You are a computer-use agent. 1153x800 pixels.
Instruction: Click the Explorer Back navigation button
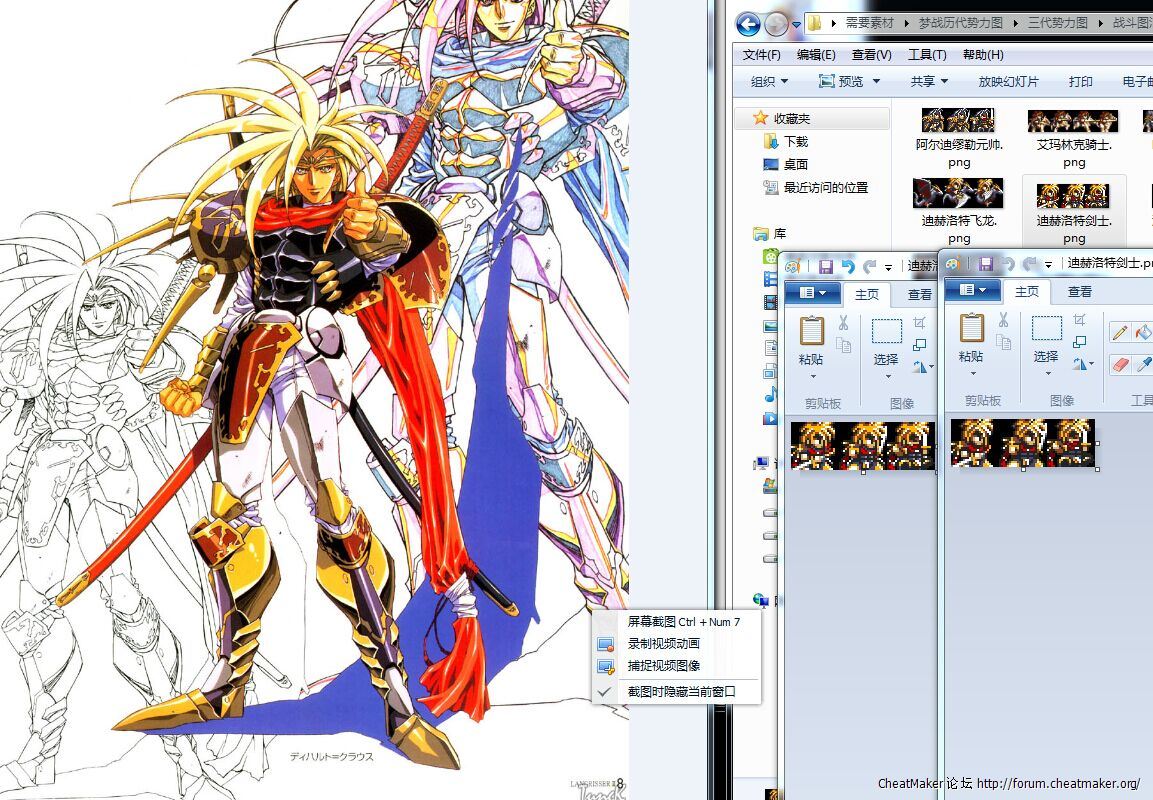click(748, 23)
